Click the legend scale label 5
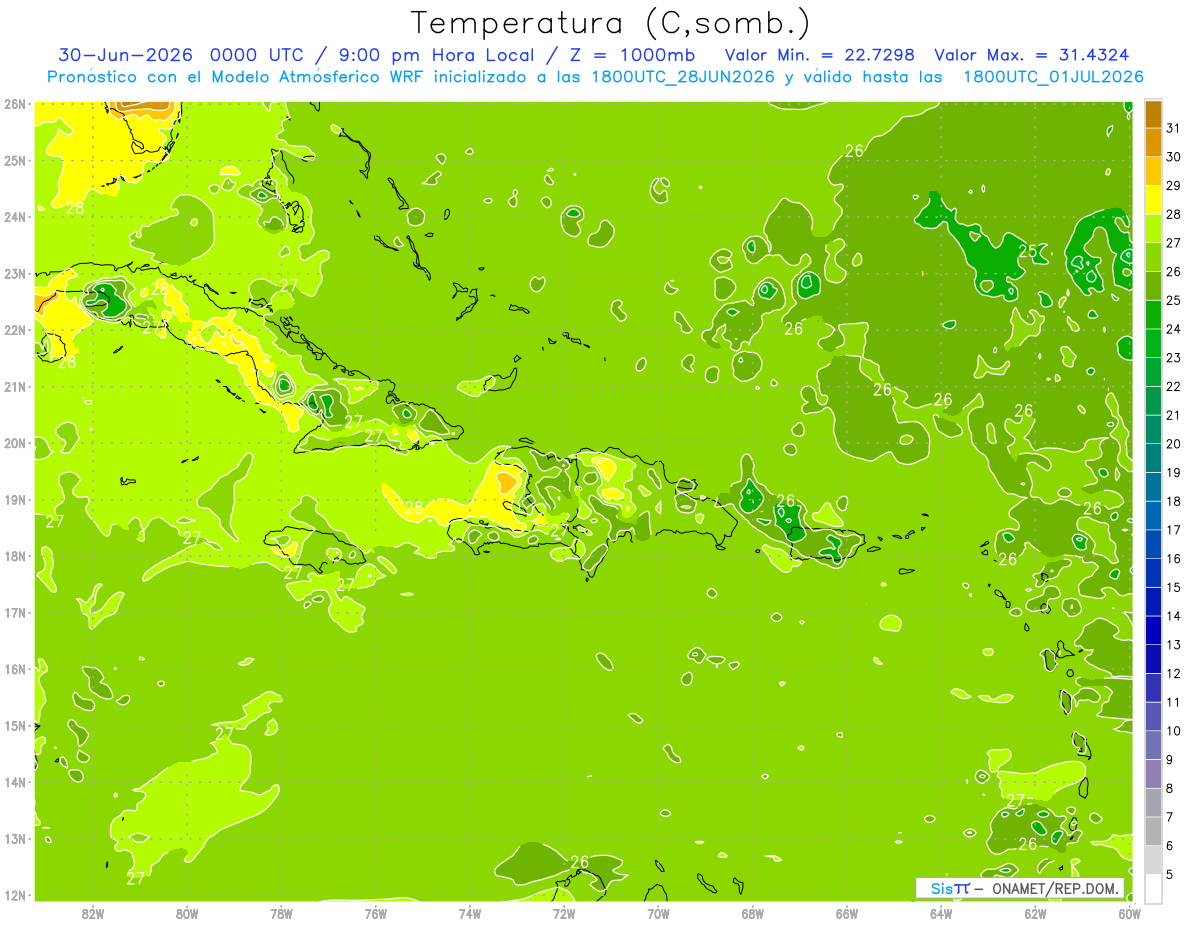Screen dimensions: 1200x927 click(1170, 875)
